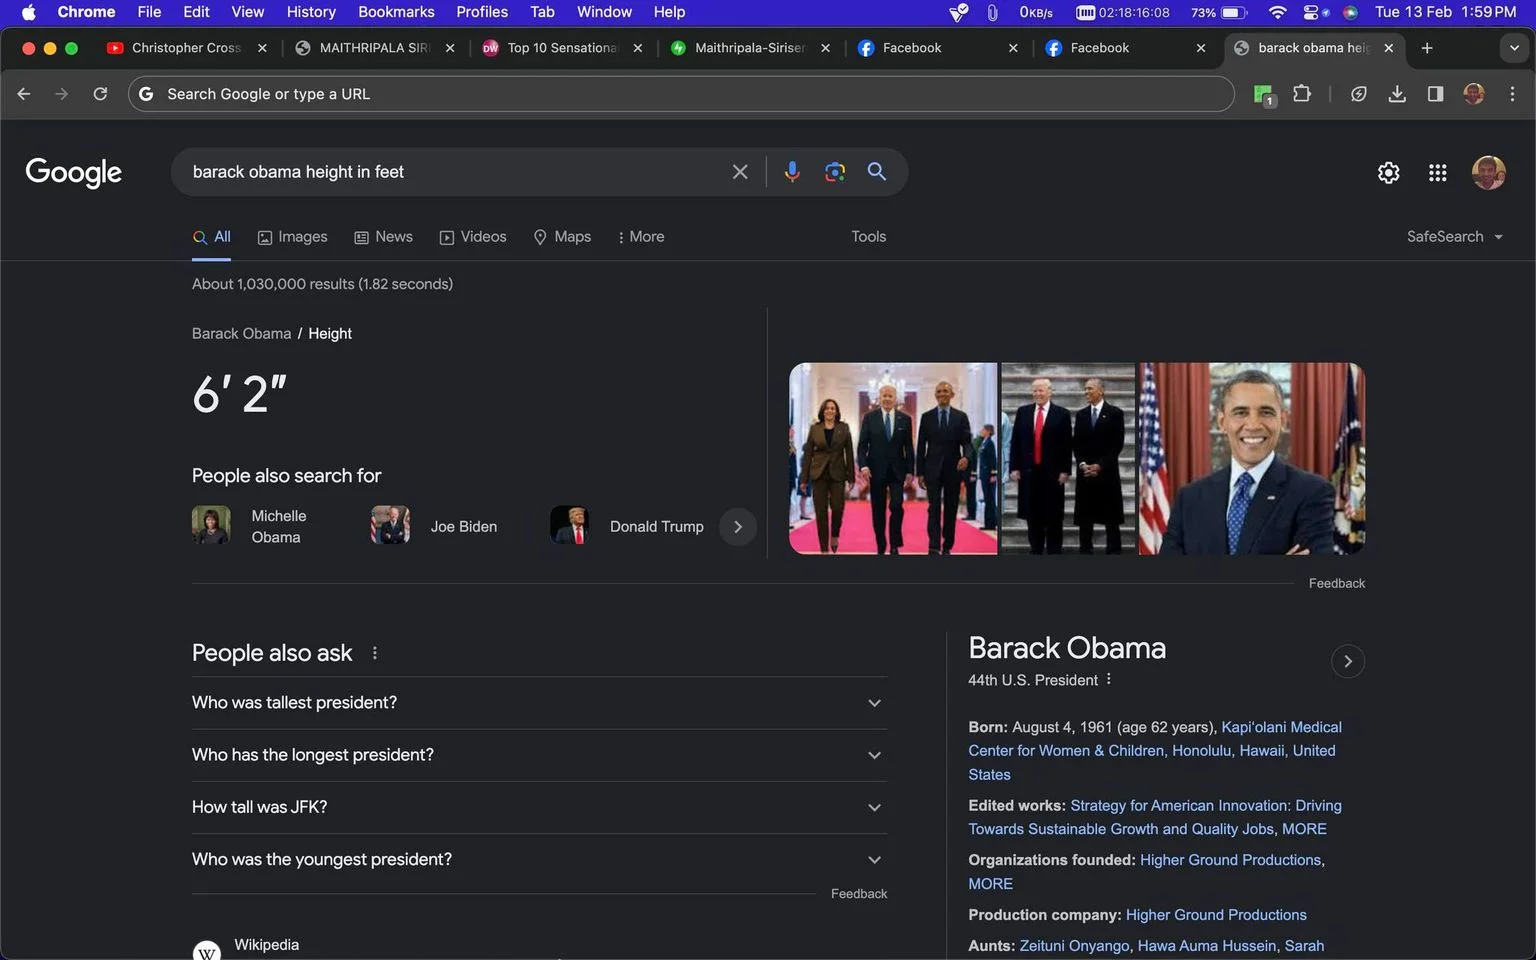Click the Higher Ground Productions production company link

coord(1216,915)
